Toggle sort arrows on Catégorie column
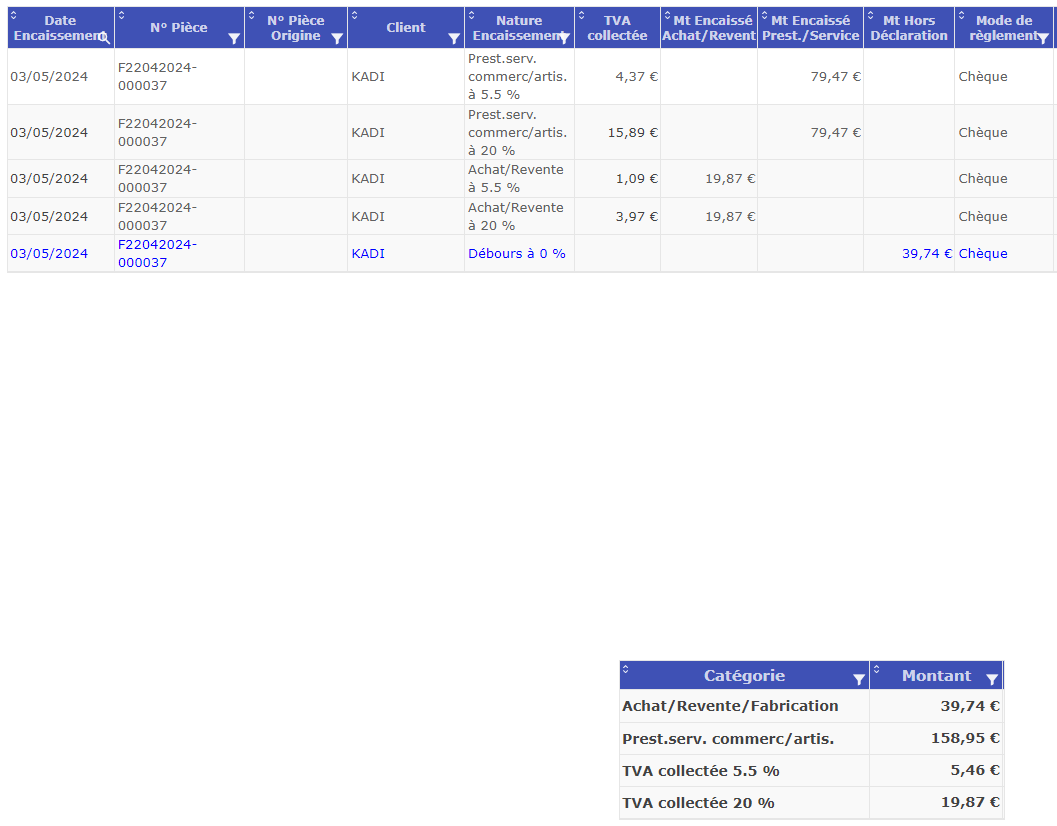 (x=626, y=667)
